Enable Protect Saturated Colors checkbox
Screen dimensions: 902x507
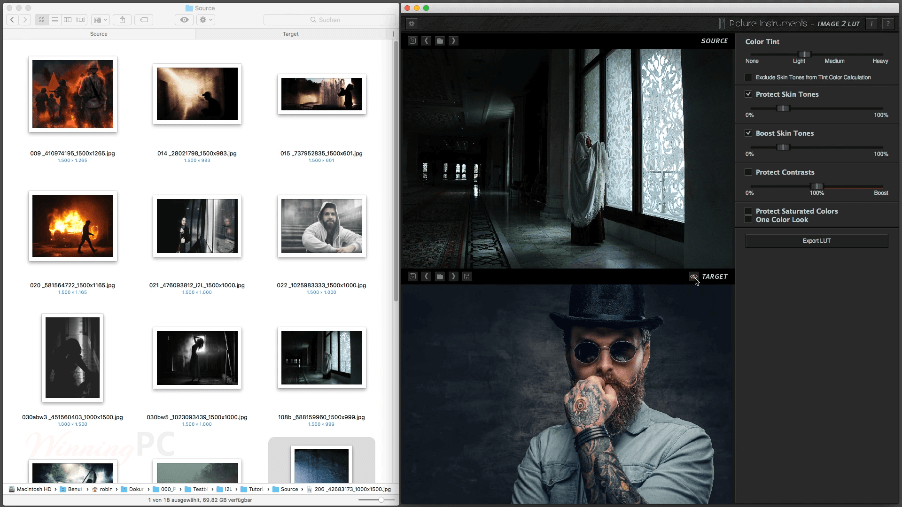click(x=748, y=211)
